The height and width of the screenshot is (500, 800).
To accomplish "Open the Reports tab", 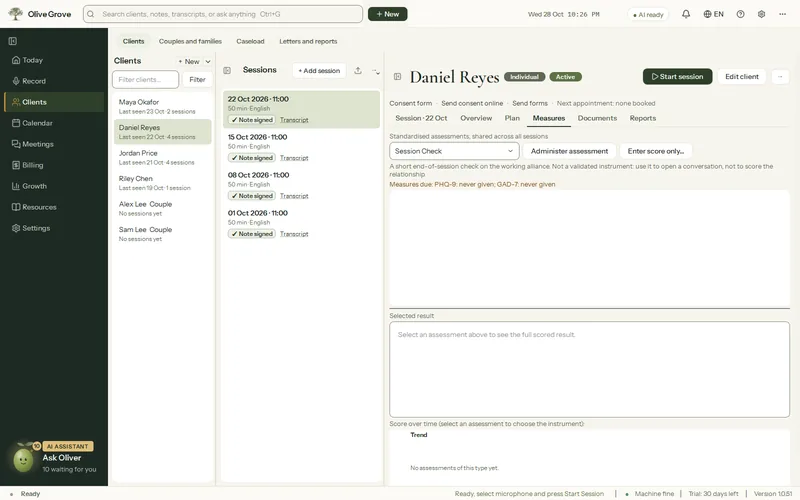I will 642,118.
